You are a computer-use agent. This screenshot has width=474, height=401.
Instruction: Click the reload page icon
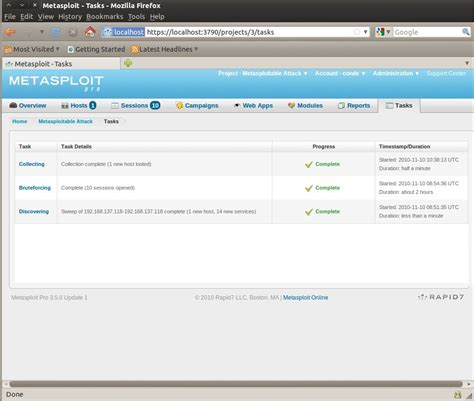tap(56, 32)
